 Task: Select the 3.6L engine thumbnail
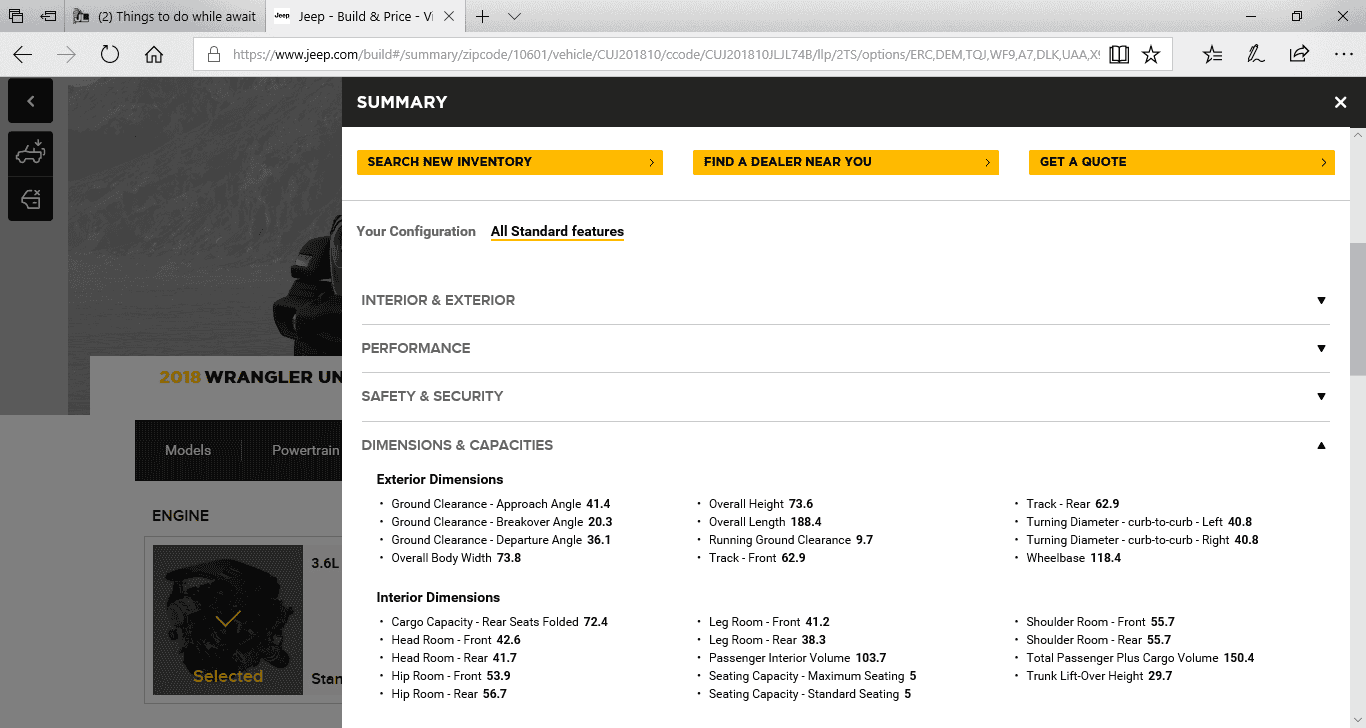[228, 620]
